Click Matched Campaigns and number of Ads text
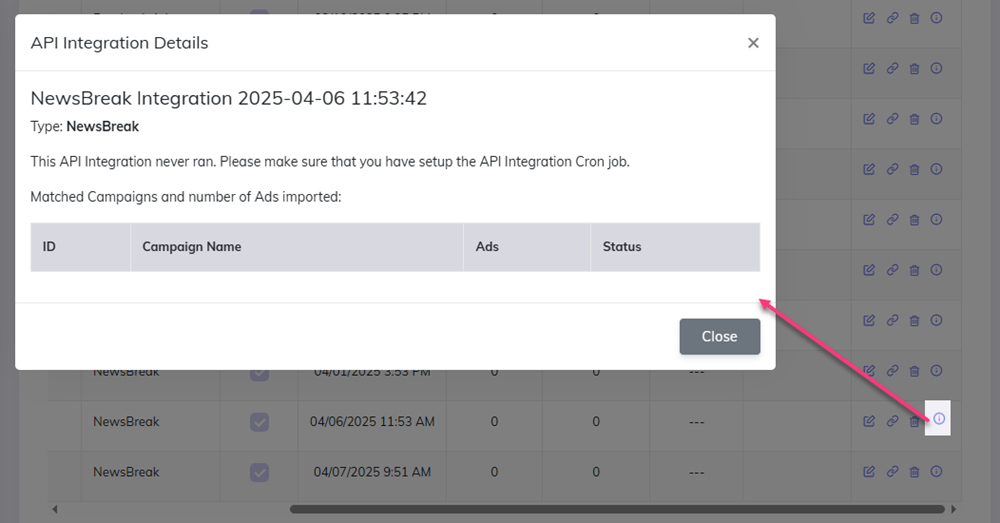The width and height of the screenshot is (1000, 523). [186, 196]
